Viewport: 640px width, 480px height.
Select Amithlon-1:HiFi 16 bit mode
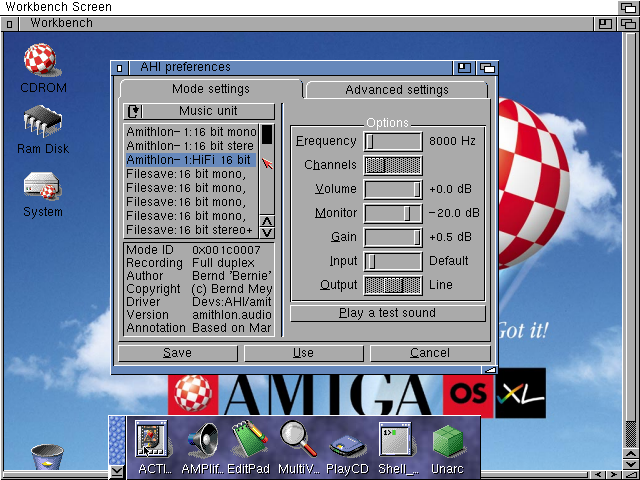[x=191, y=160]
